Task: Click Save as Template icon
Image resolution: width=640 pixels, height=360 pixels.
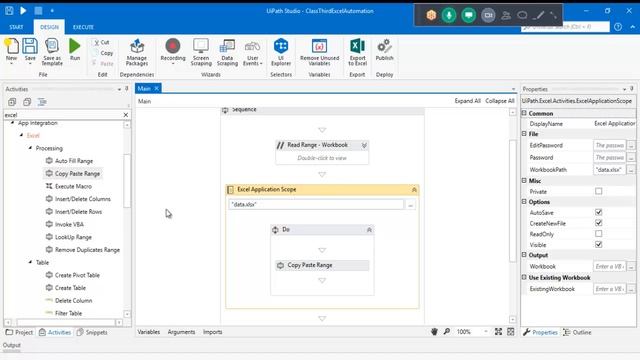Action: point(52,46)
